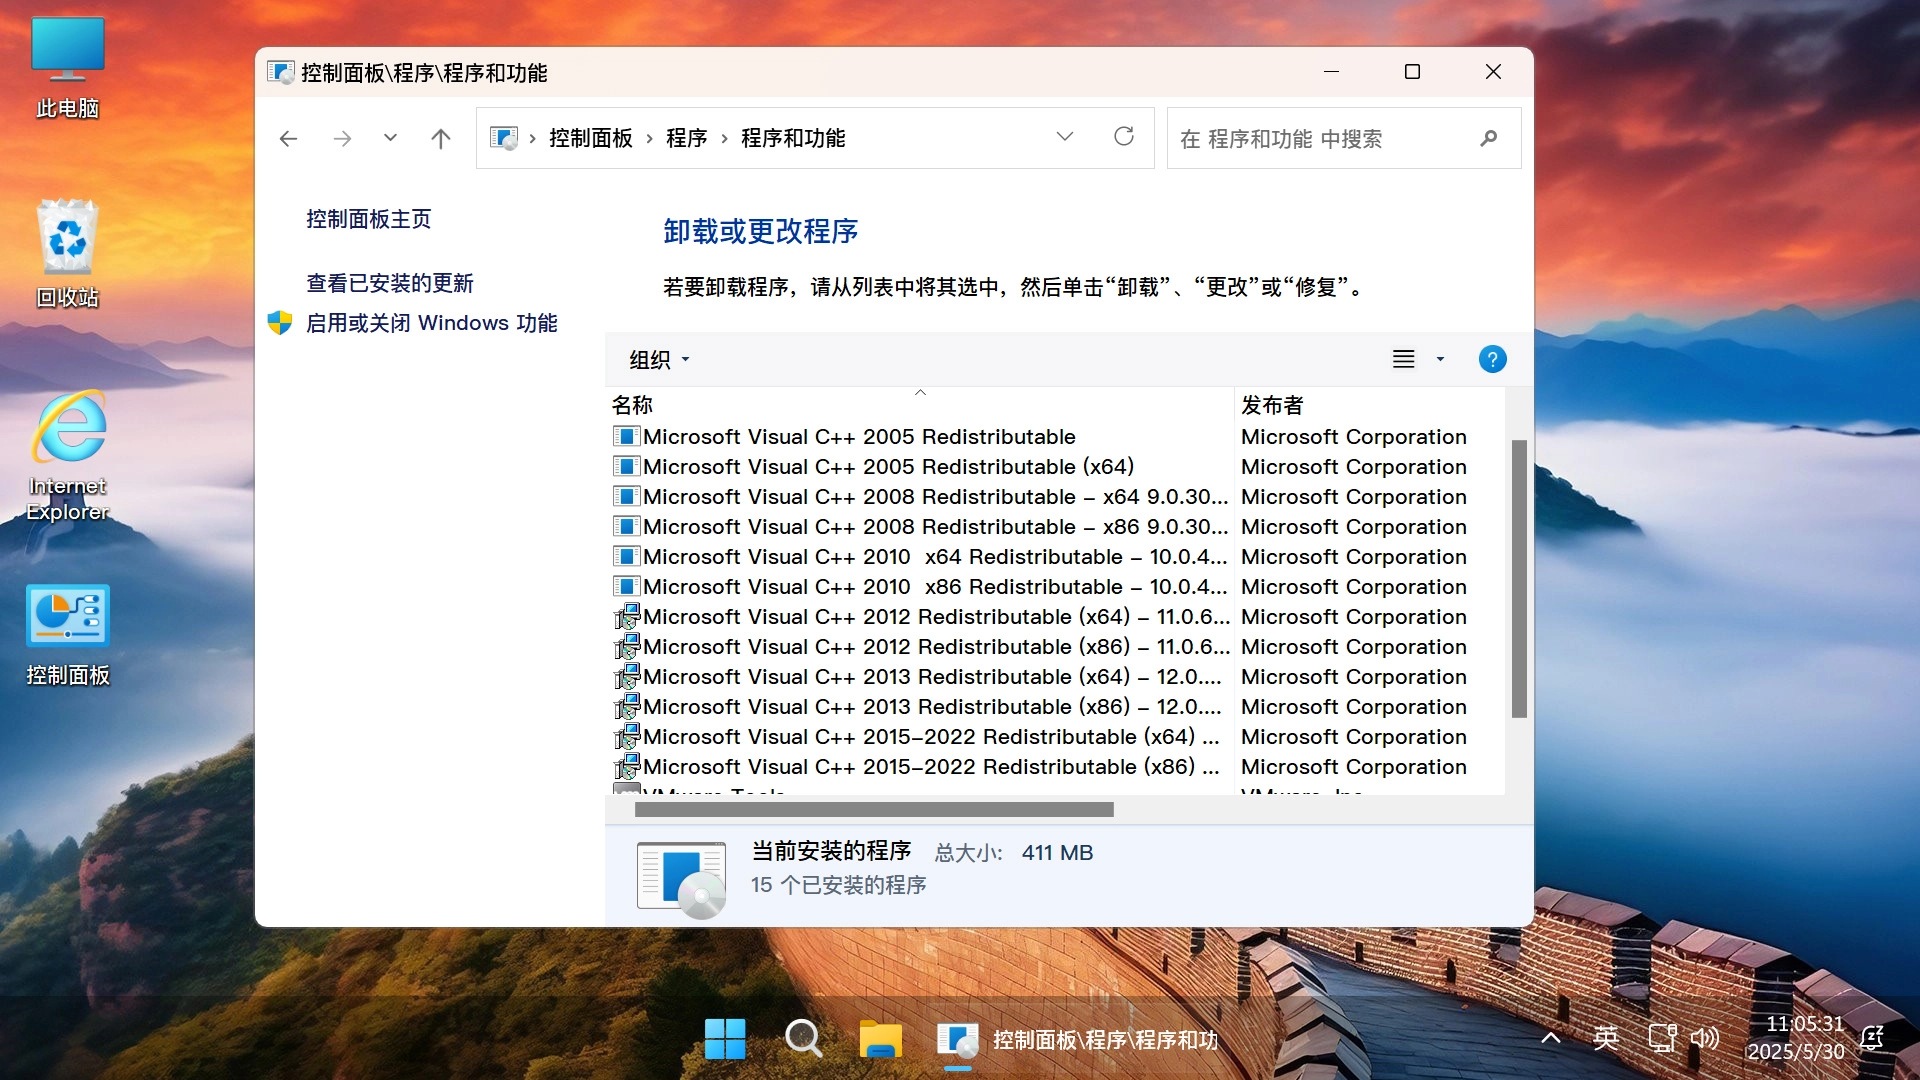Open 启用或关闭 Windows 功能
This screenshot has width=1920, height=1080.
(431, 322)
